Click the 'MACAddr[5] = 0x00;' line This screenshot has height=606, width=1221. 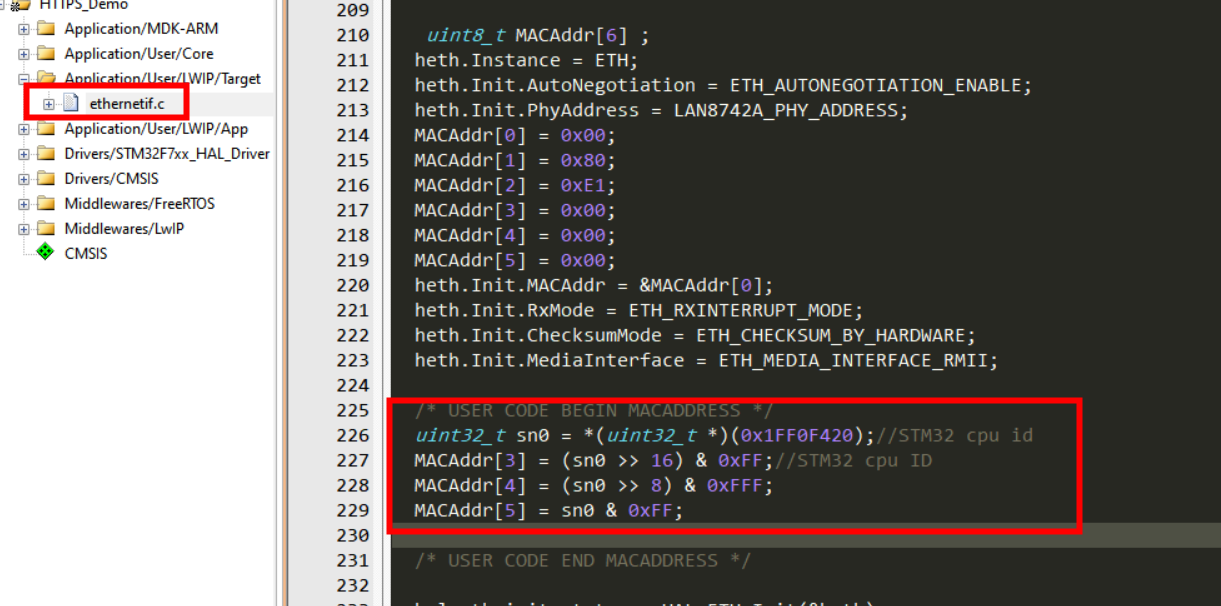click(515, 260)
